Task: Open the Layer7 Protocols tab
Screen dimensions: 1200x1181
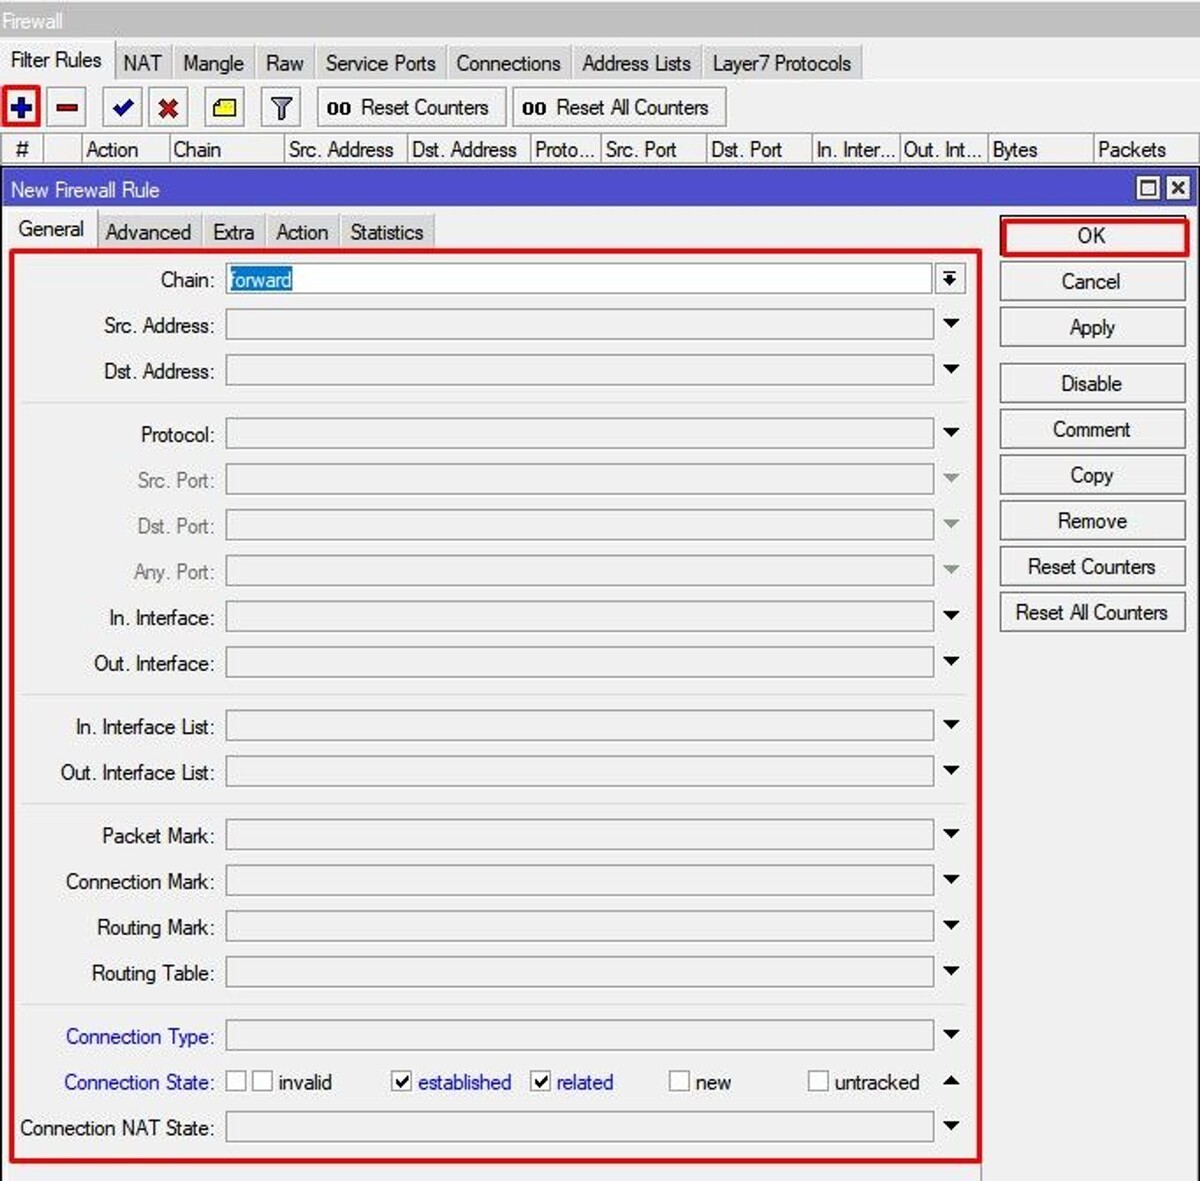Action: coord(782,63)
